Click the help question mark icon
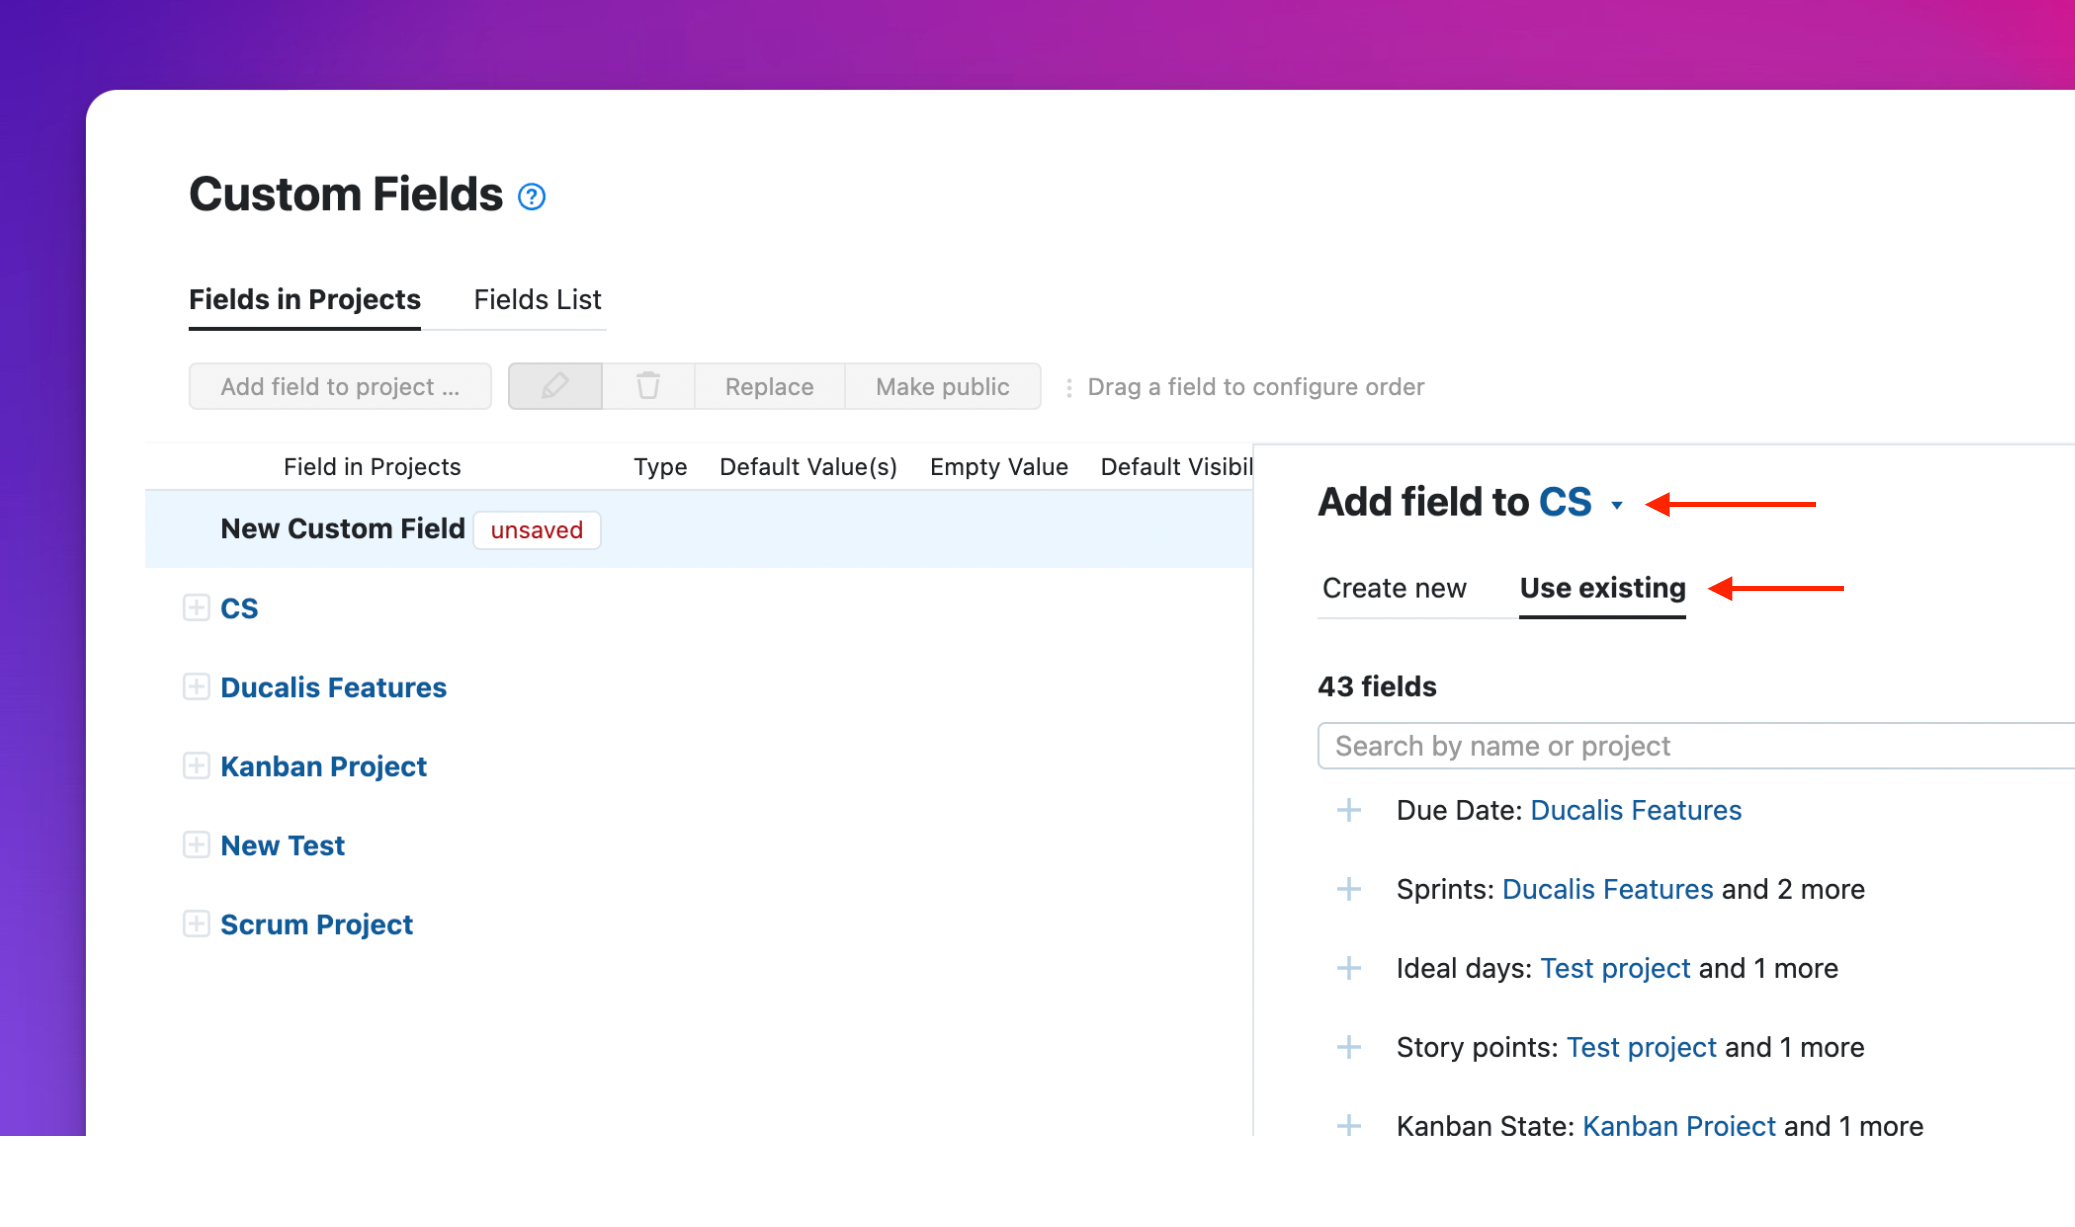The width and height of the screenshot is (2075, 1227). [532, 197]
